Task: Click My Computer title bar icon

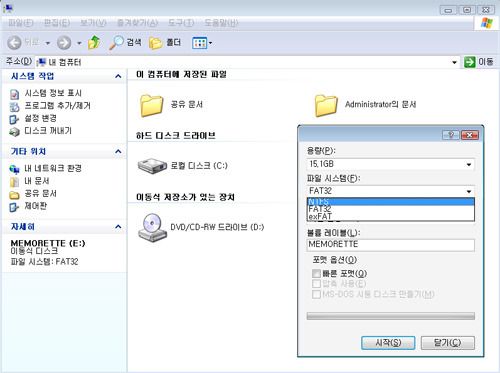Action: [x=8, y=8]
